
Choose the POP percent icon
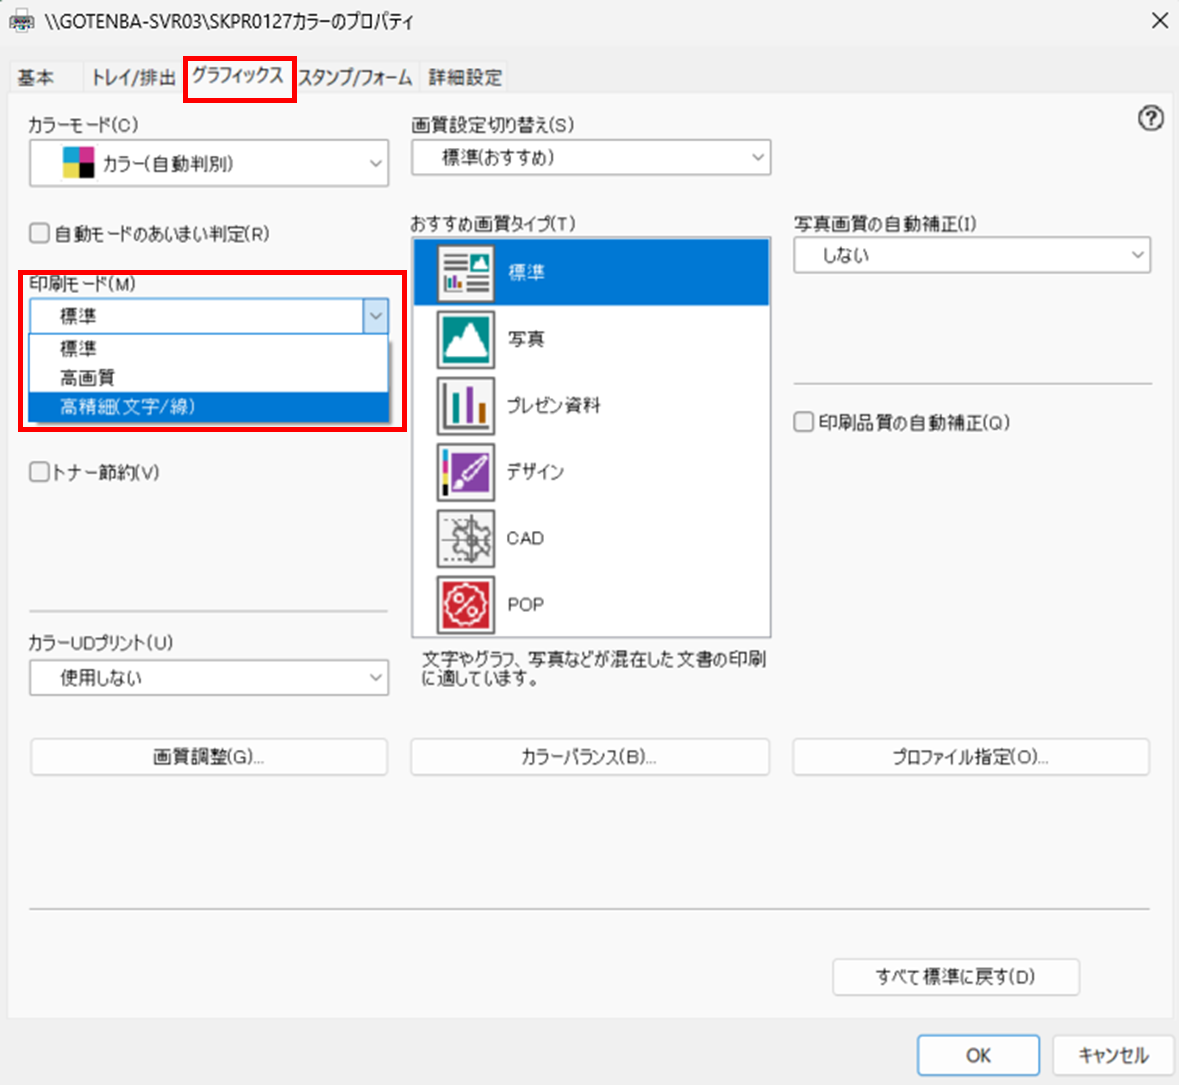click(x=466, y=604)
